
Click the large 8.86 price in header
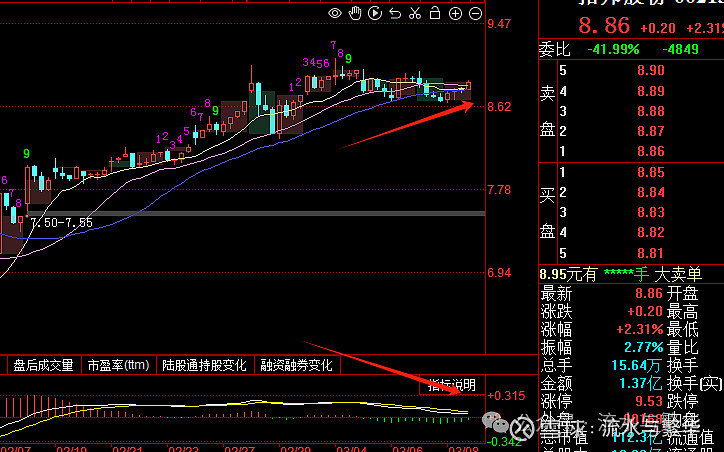[604, 25]
